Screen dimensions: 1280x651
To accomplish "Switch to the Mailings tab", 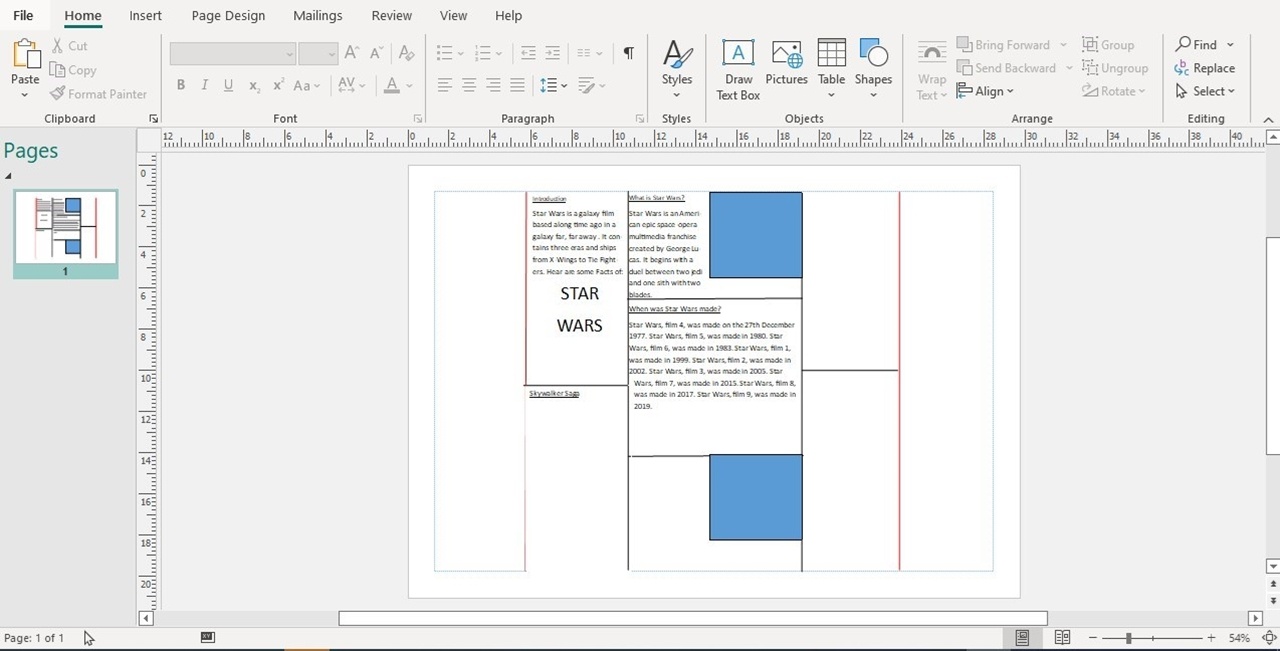I will point(317,15).
